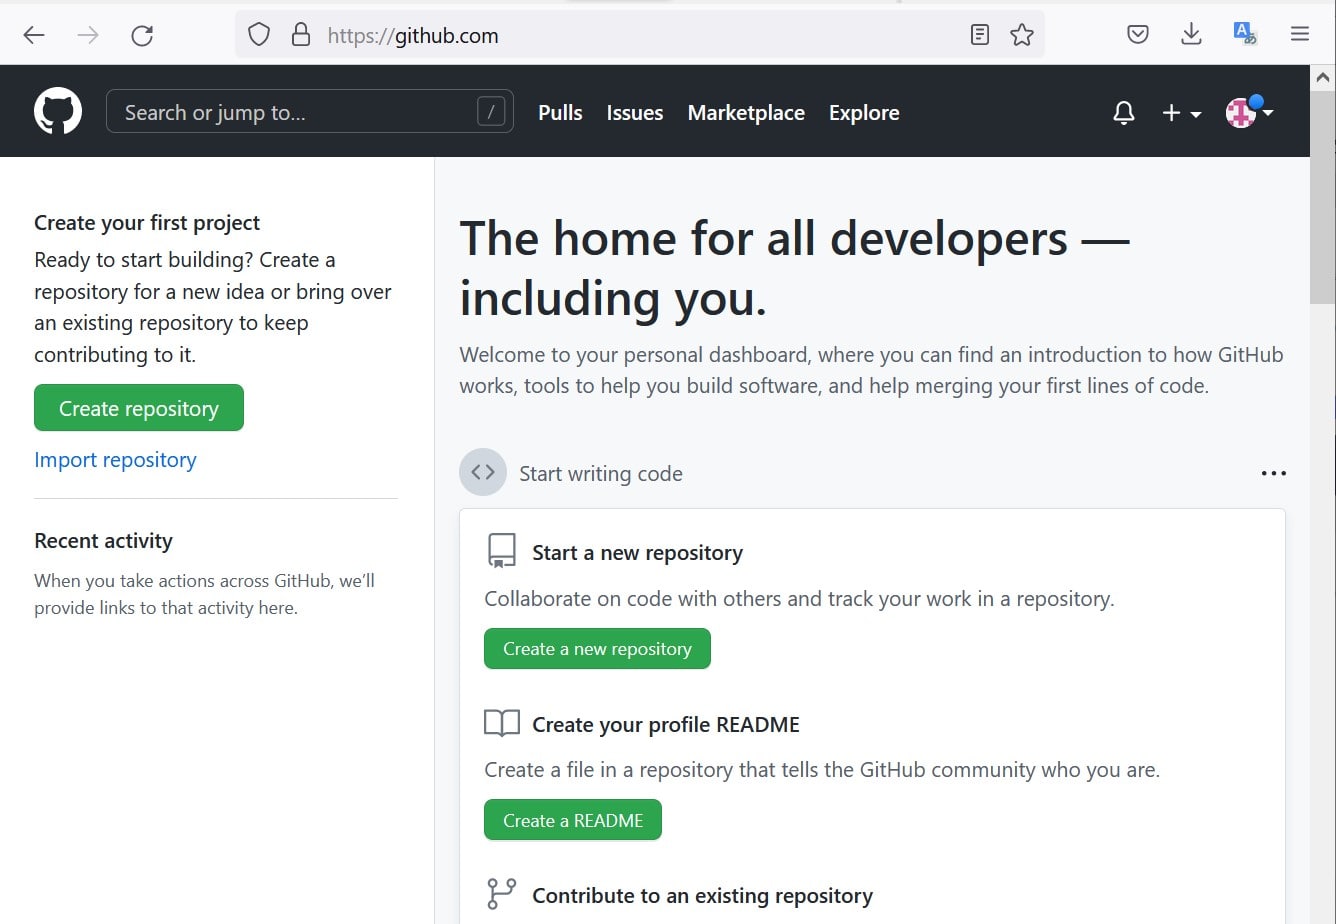
Task: Click the page vertical scrollbar thumb
Action: pos(1323,200)
